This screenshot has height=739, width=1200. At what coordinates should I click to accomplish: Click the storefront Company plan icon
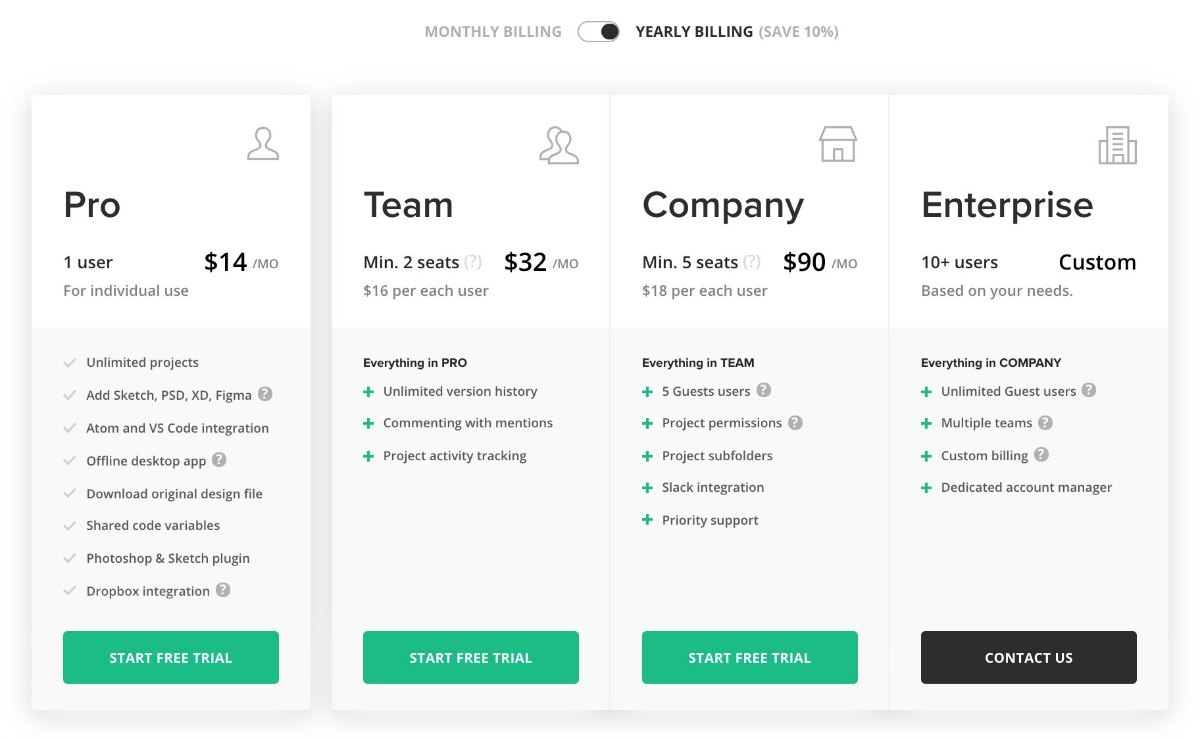[838, 144]
